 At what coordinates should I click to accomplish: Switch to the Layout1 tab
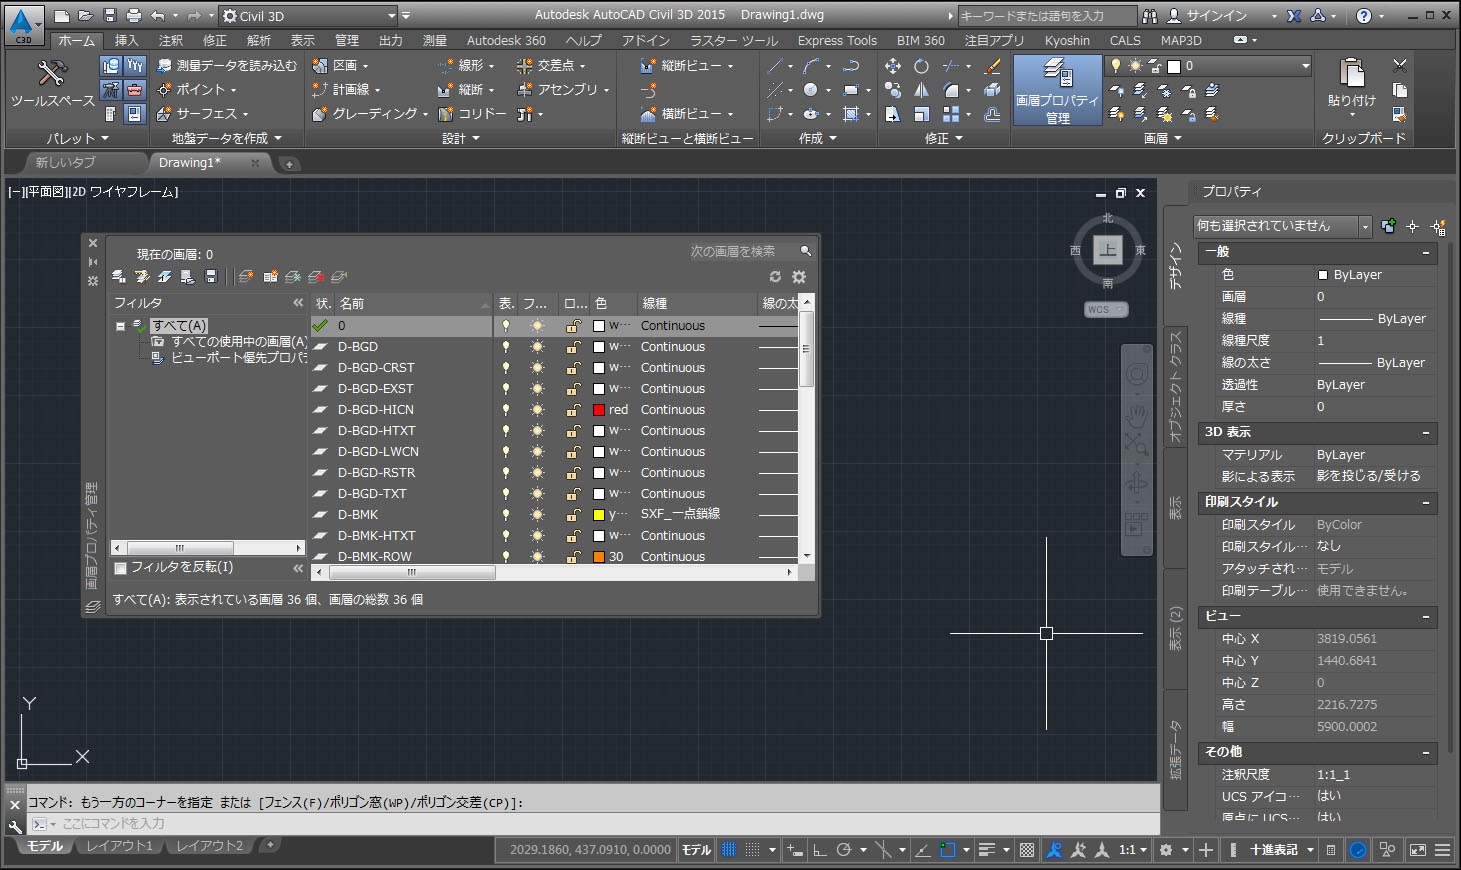tap(119, 846)
